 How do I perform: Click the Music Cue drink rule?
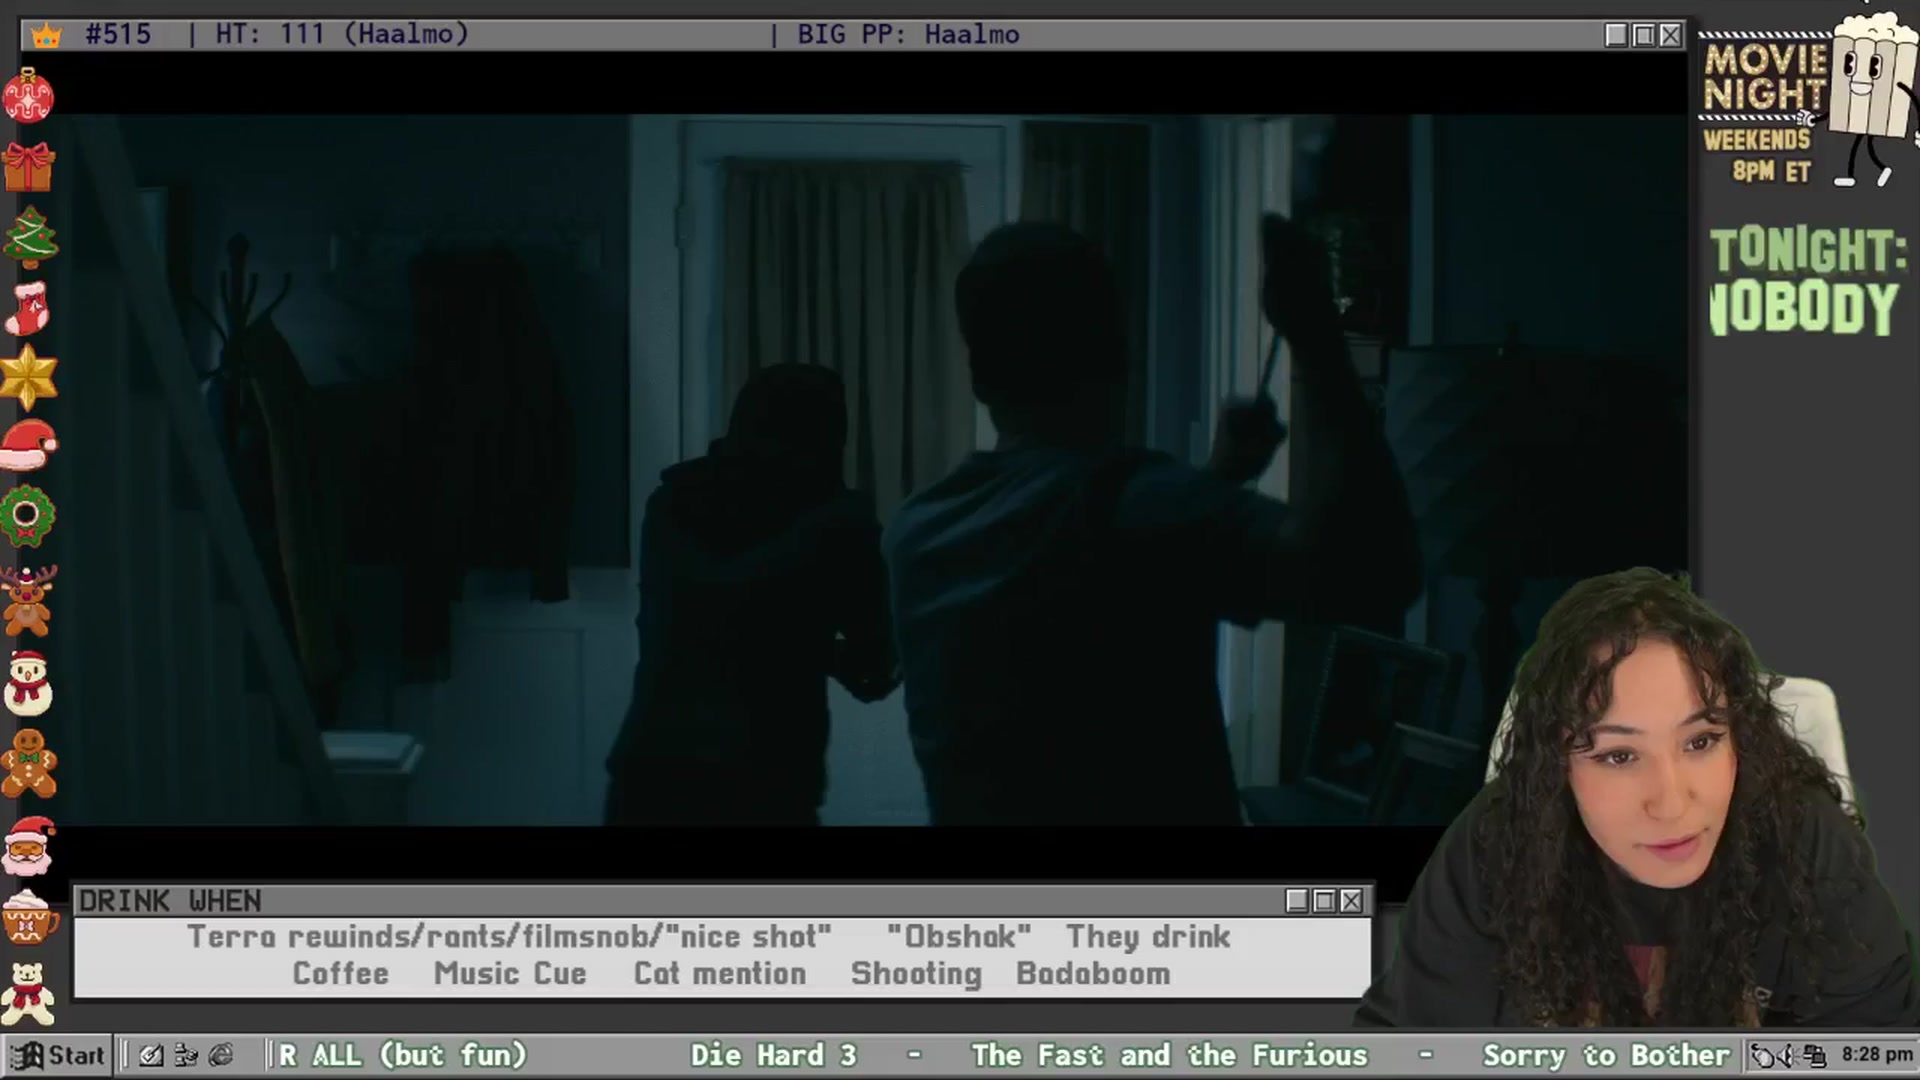pyautogui.click(x=510, y=974)
